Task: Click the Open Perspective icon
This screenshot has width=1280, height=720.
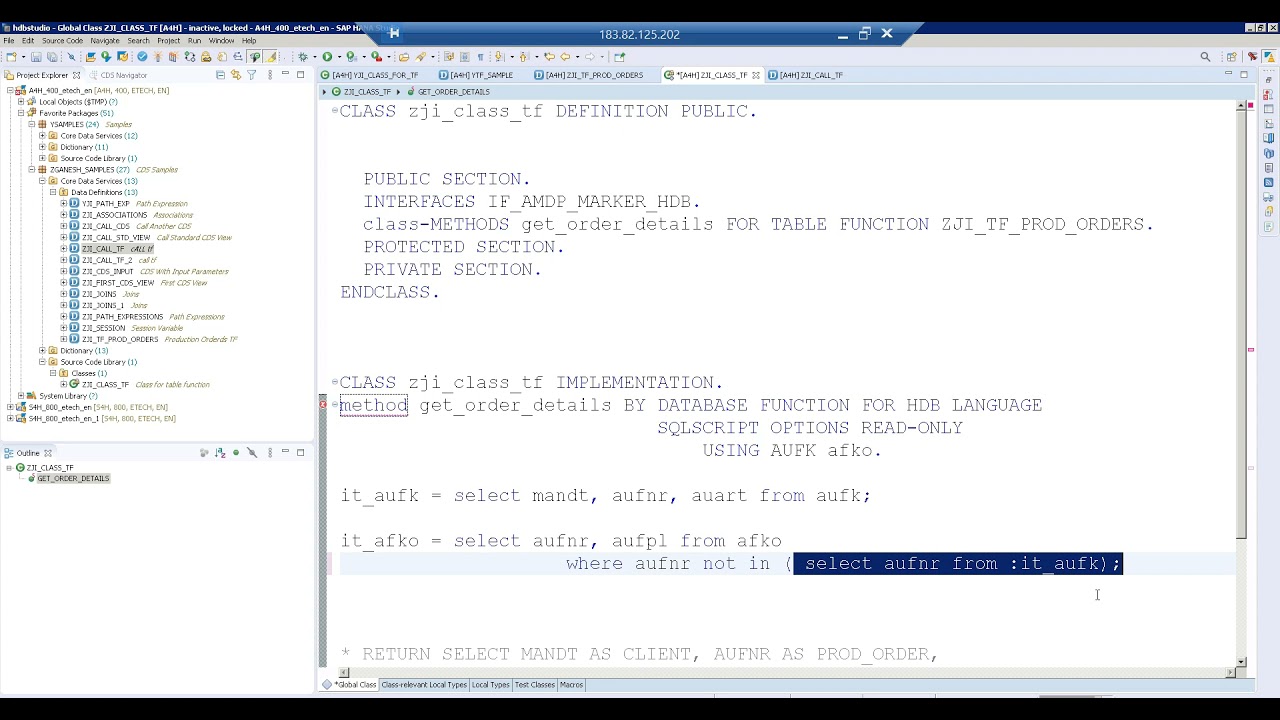Action: tap(1232, 57)
